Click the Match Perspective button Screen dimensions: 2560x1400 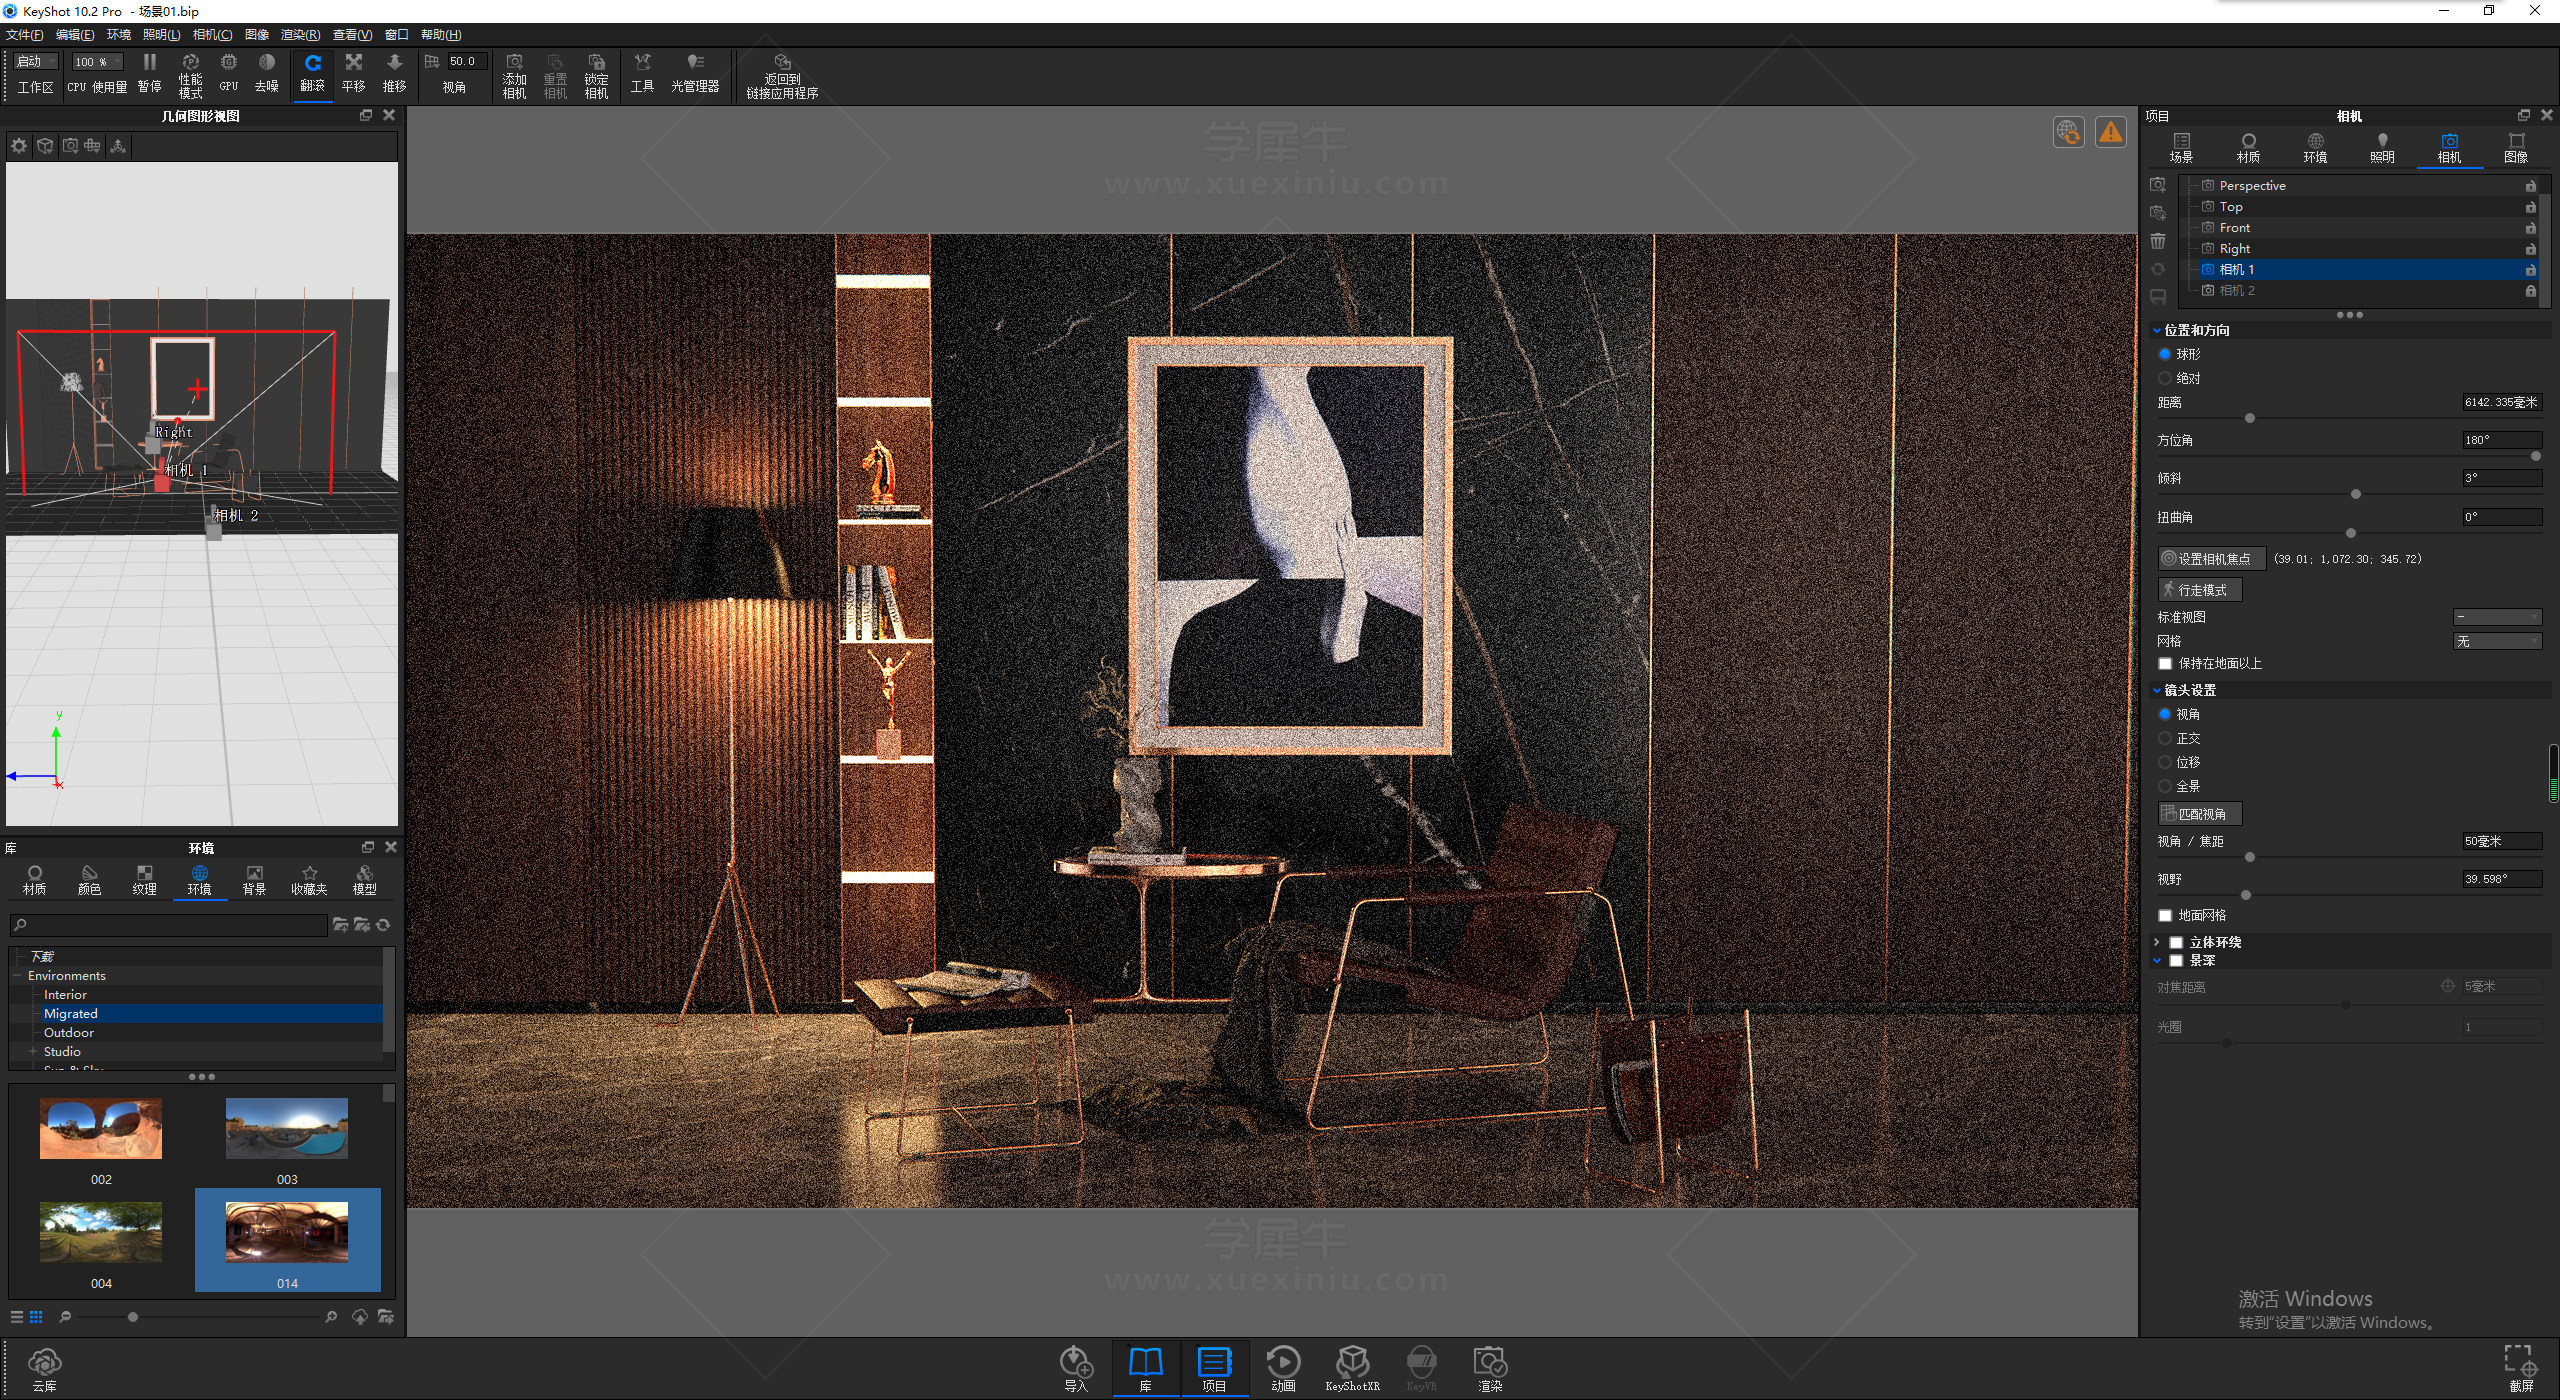point(2199,814)
